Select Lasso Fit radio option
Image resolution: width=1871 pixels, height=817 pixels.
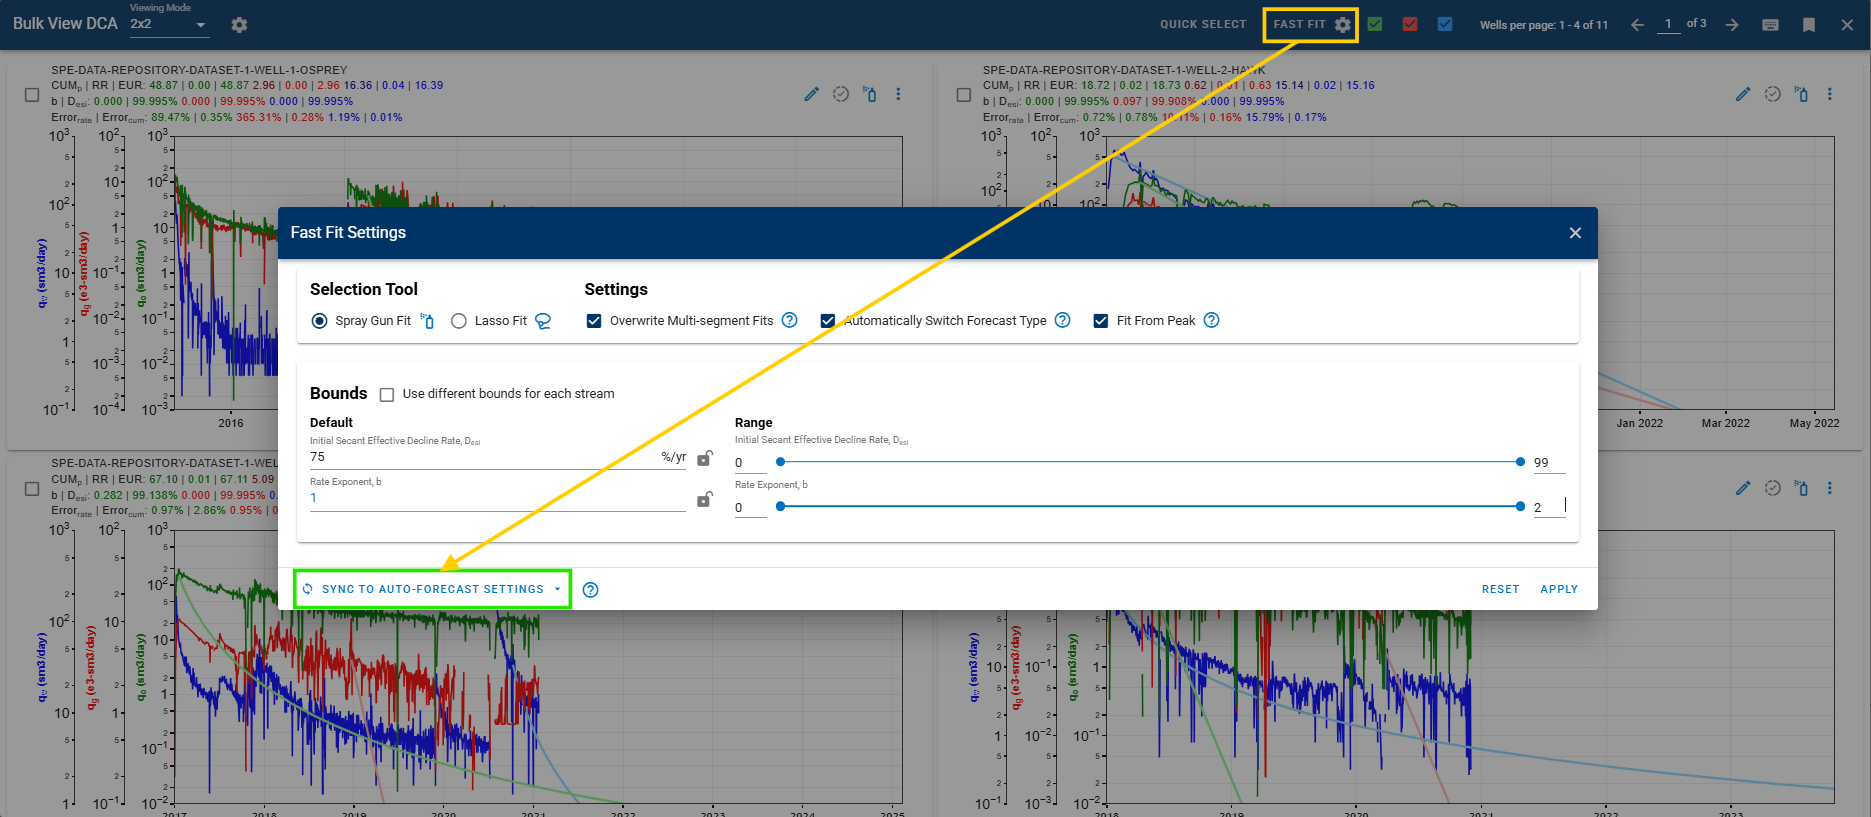click(459, 321)
